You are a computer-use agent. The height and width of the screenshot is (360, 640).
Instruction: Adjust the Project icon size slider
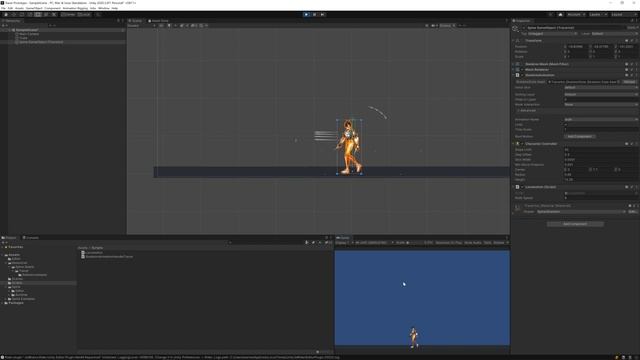pos(323,352)
